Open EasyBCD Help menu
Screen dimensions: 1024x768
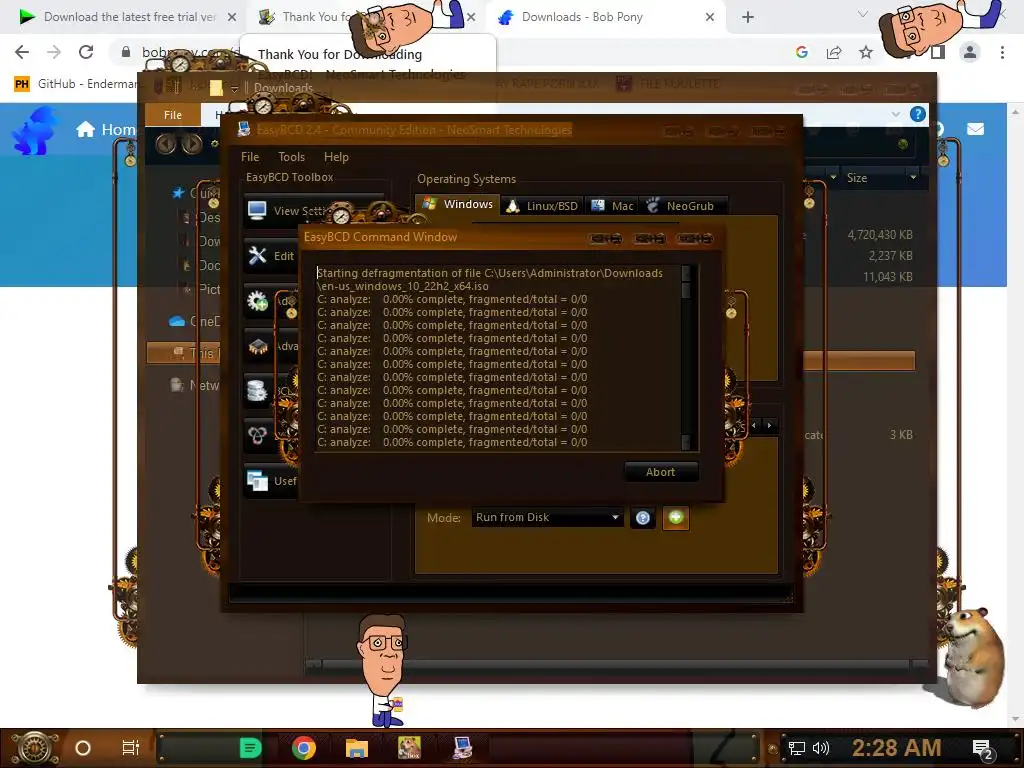tap(336, 157)
